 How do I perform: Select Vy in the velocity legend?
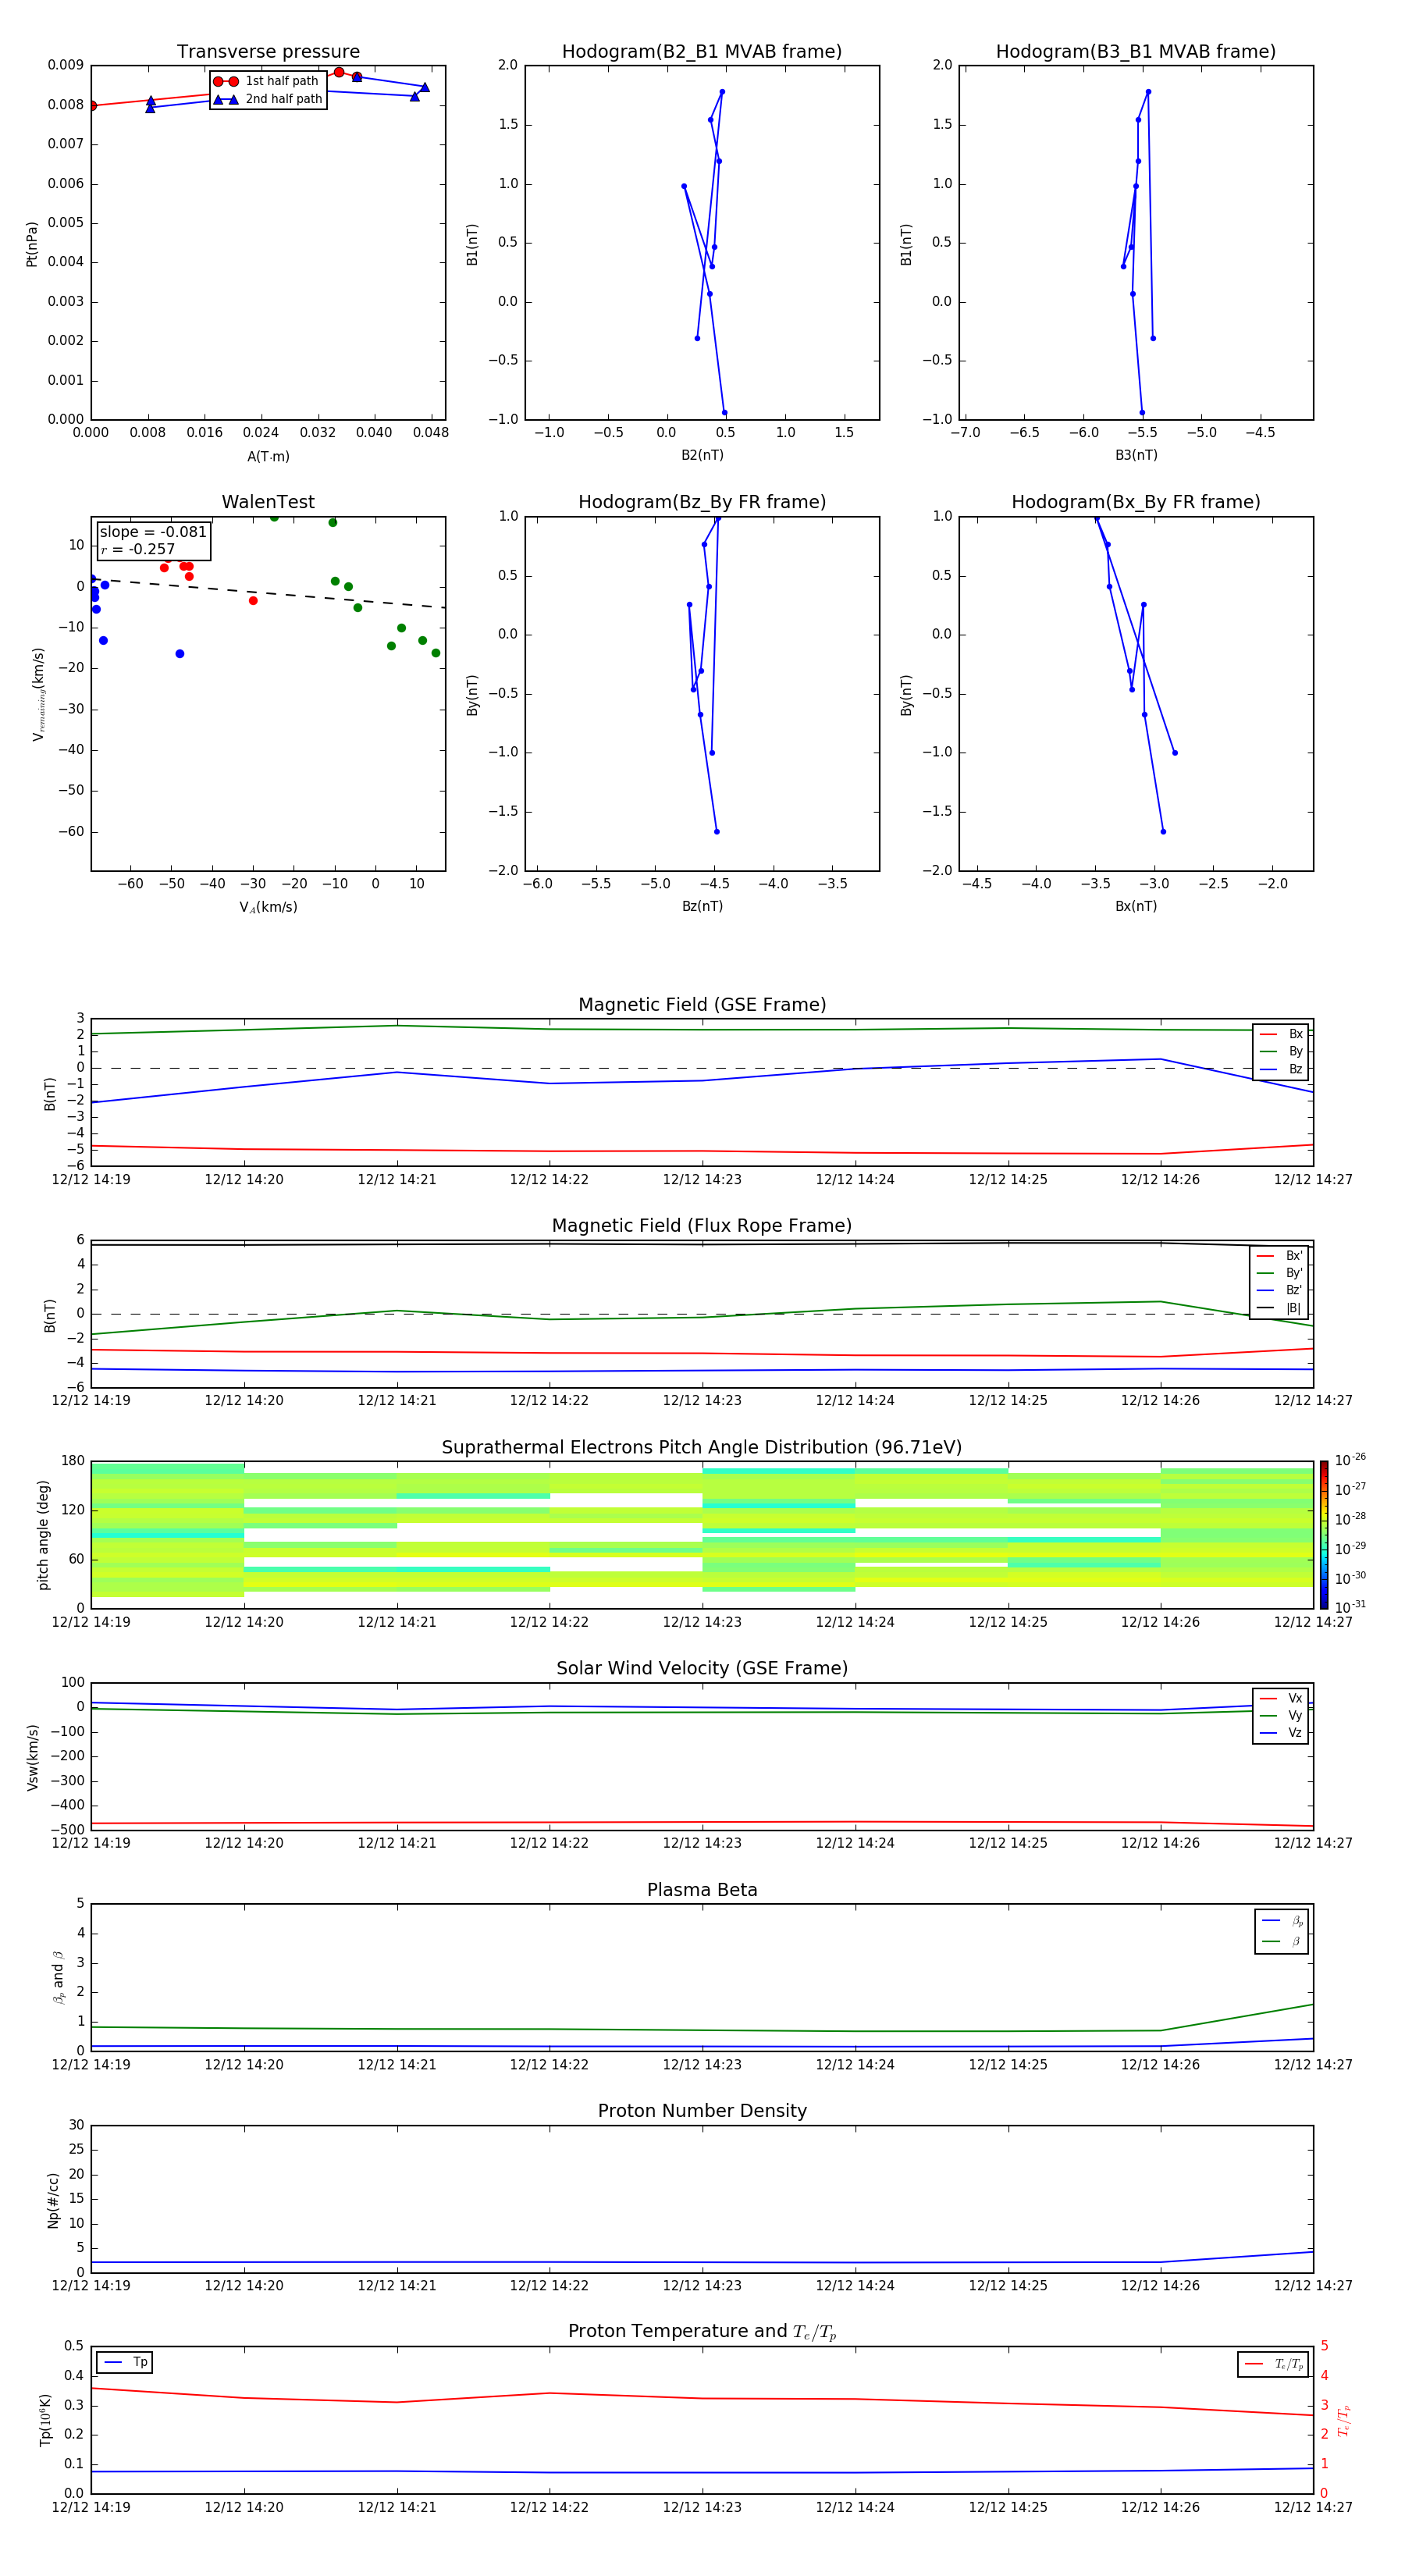click(1281, 1716)
